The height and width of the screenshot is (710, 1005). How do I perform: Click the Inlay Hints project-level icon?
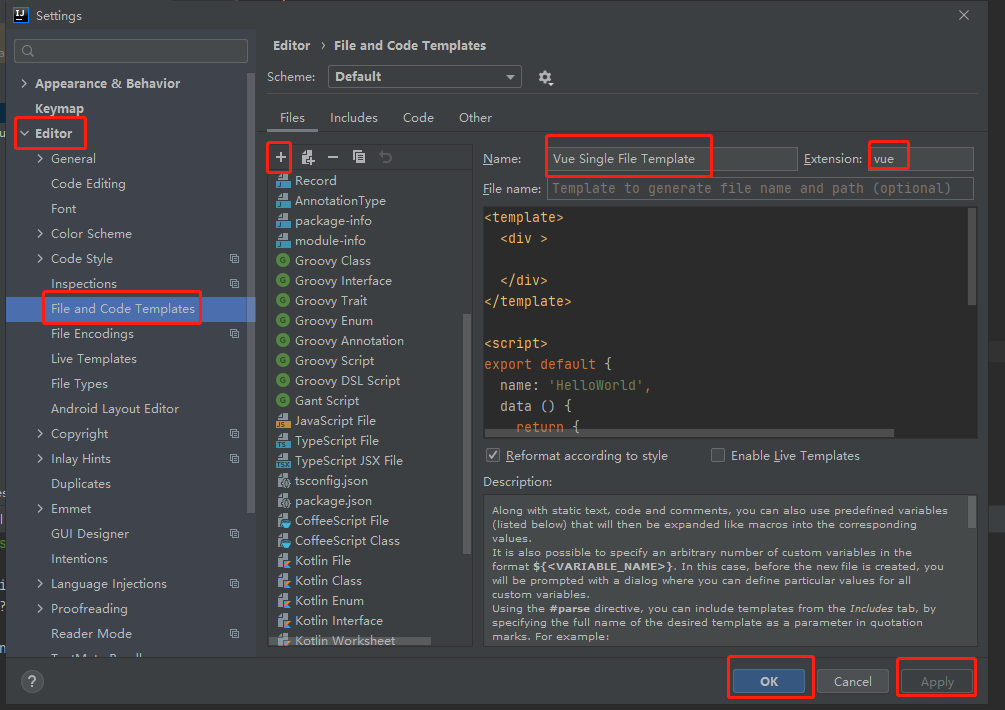coord(235,458)
